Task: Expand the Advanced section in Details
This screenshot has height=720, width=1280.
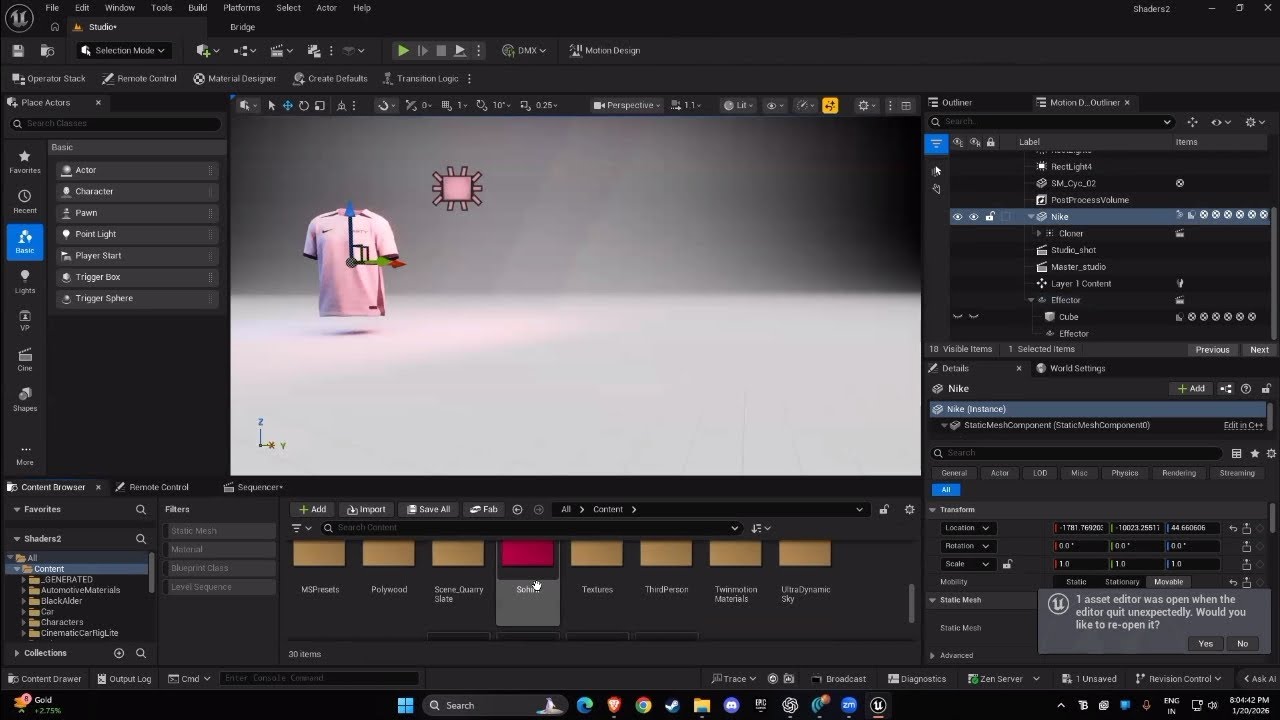Action: click(x=934, y=656)
